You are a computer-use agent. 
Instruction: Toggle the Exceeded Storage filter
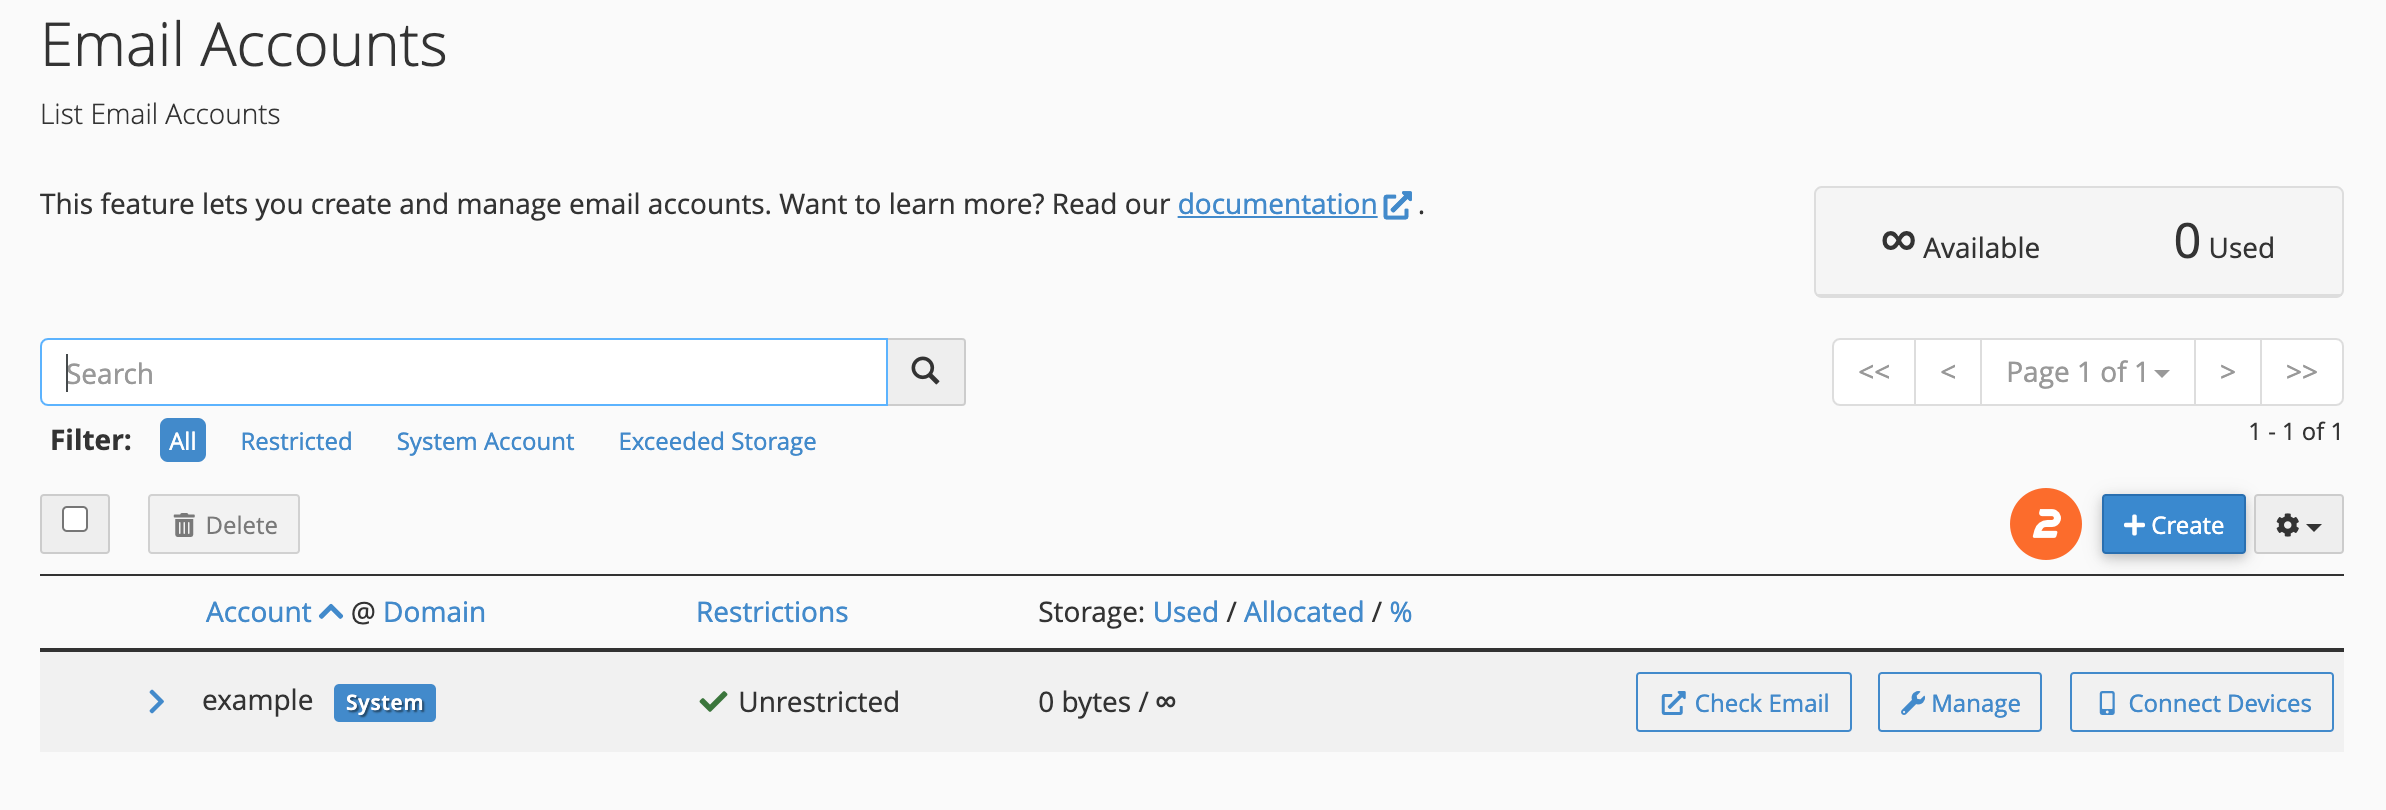tap(716, 440)
